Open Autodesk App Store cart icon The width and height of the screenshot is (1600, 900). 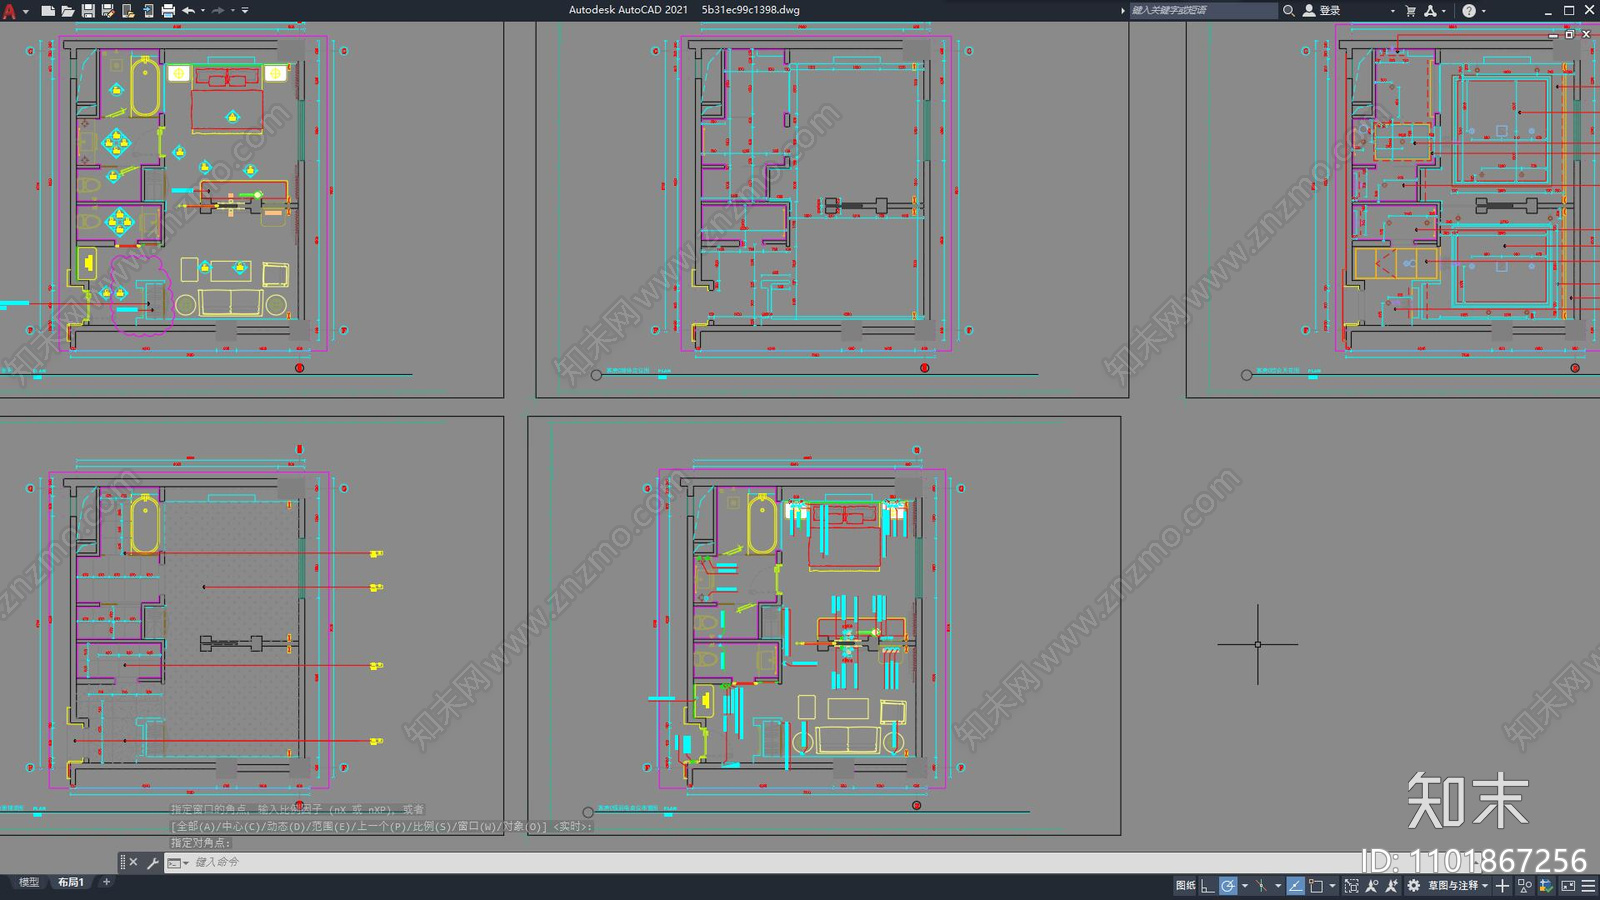coord(1411,11)
